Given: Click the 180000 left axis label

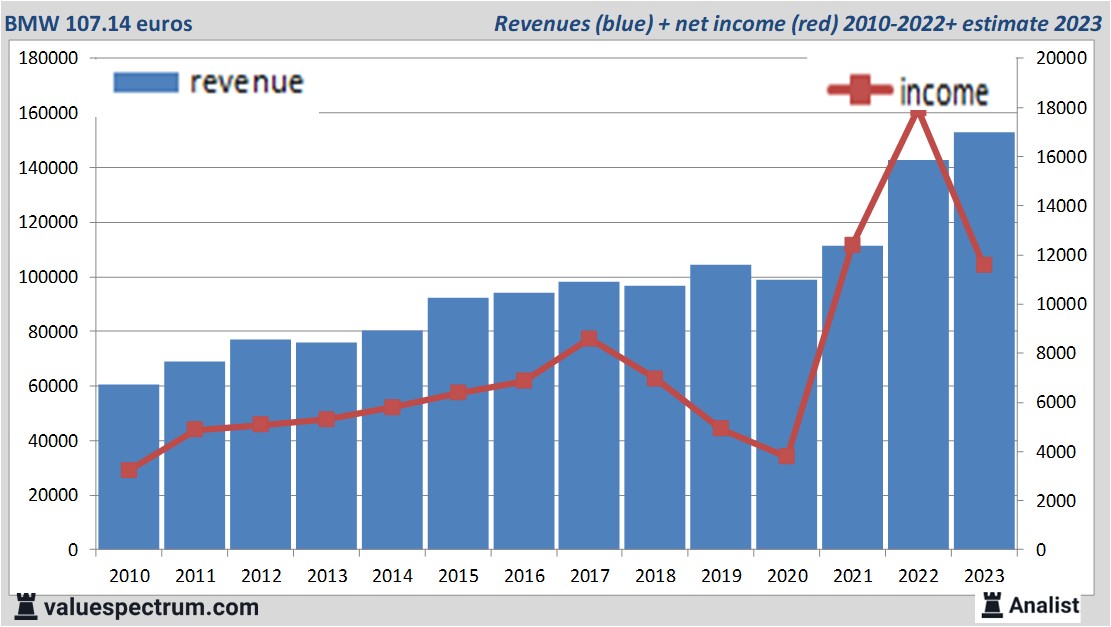Looking at the screenshot, I should [49, 58].
